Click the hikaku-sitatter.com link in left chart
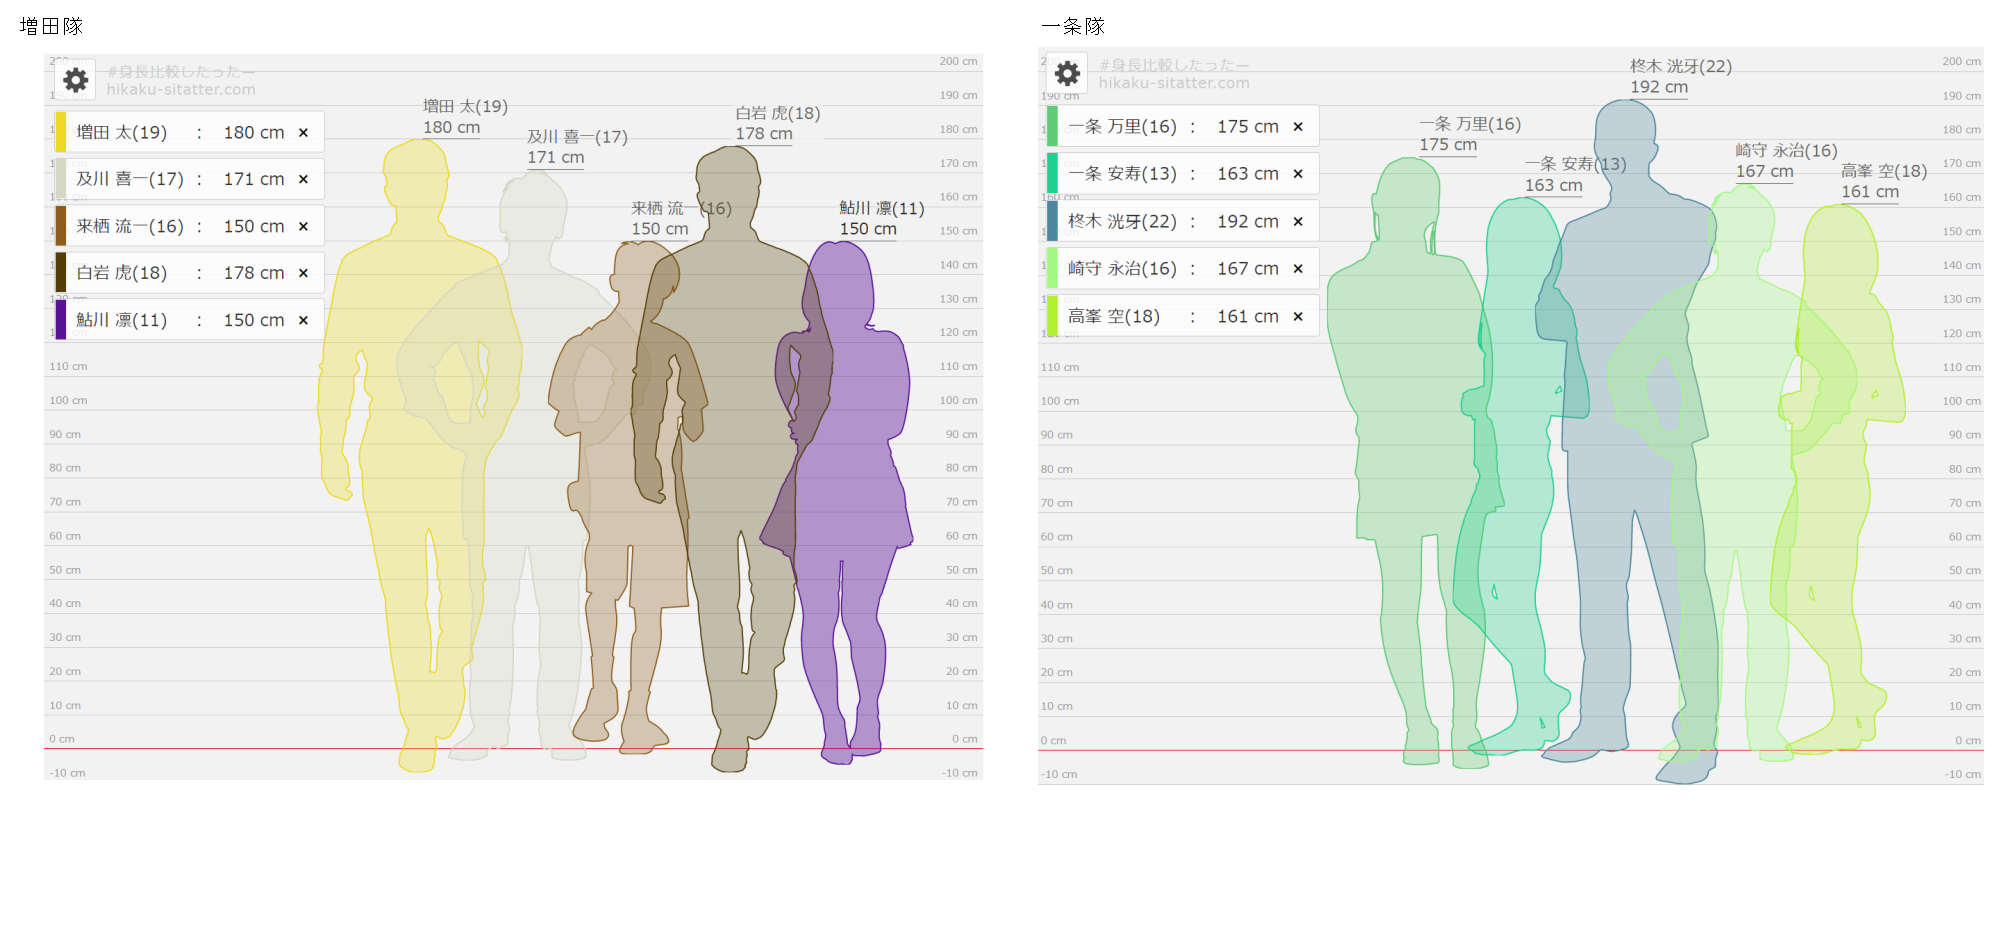The image size is (1998, 947). [x=181, y=90]
